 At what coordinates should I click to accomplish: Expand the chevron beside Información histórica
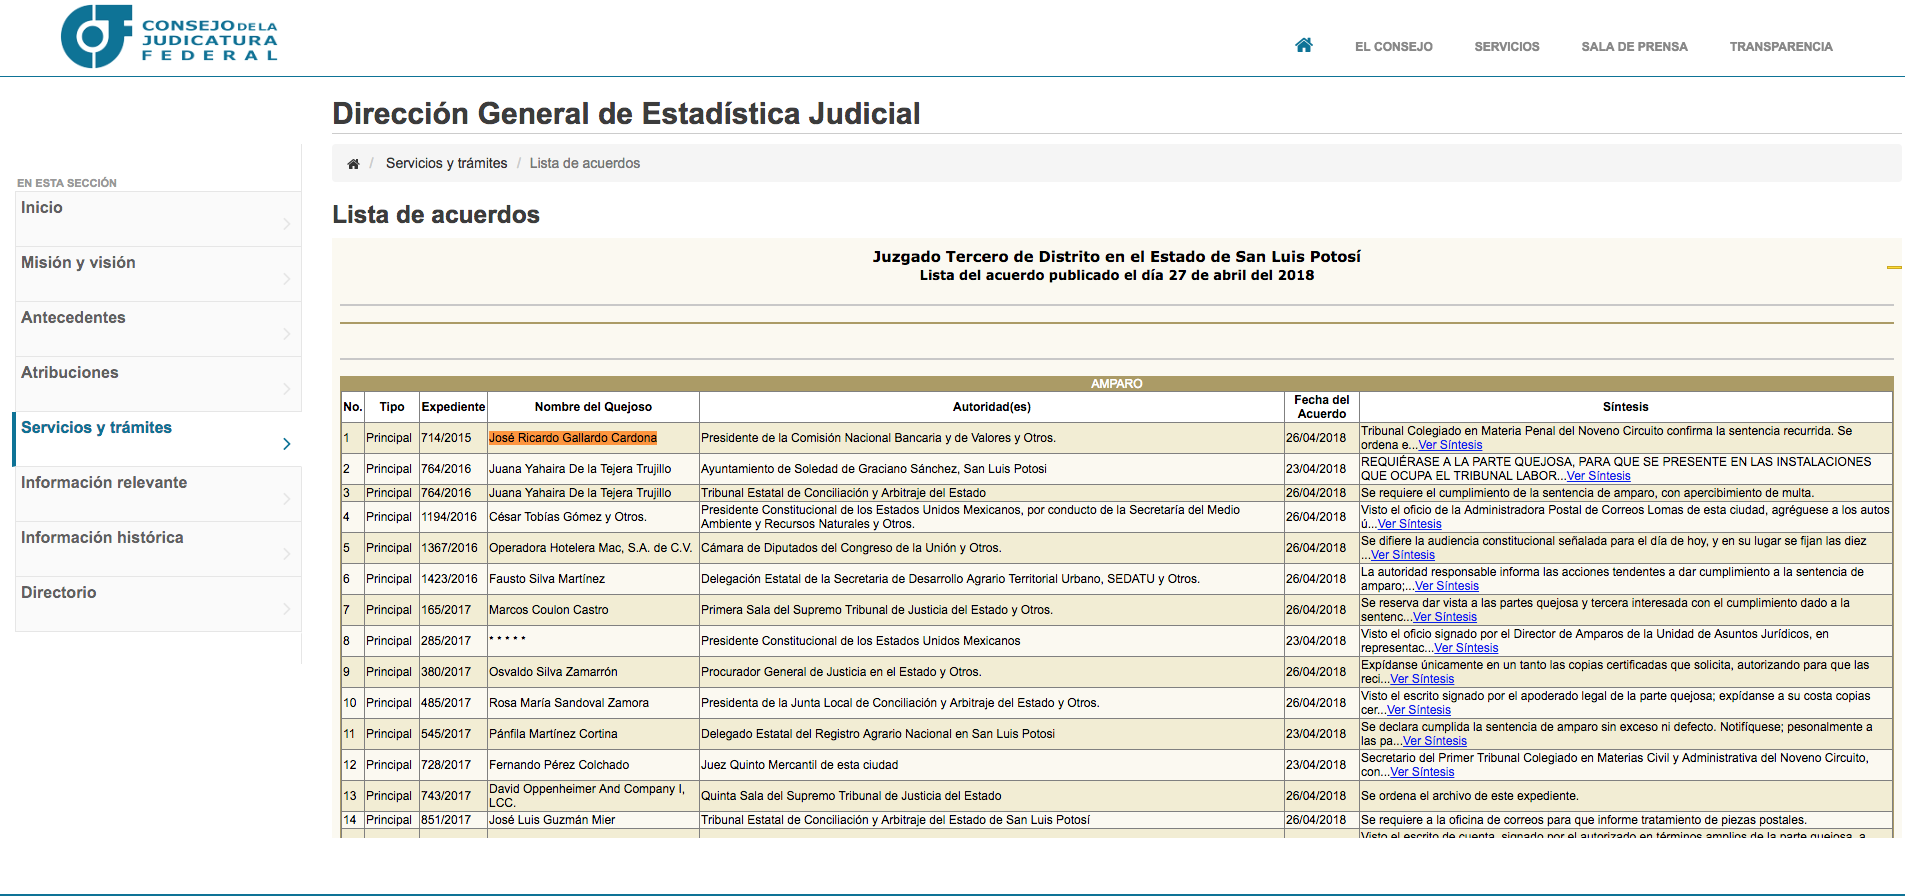tap(287, 554)
